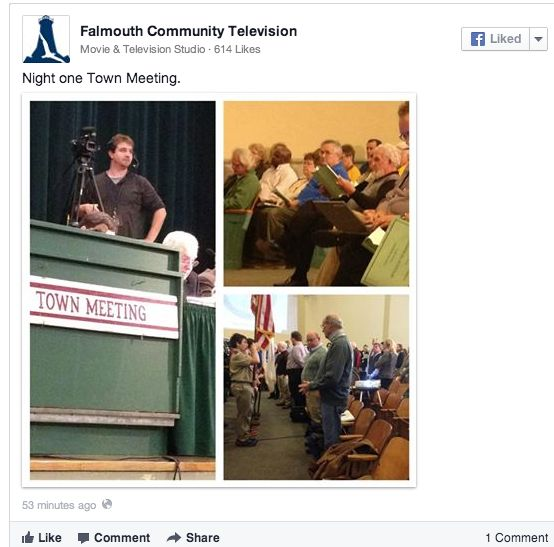Open the seated audience members photo

[x=316, y=194]
